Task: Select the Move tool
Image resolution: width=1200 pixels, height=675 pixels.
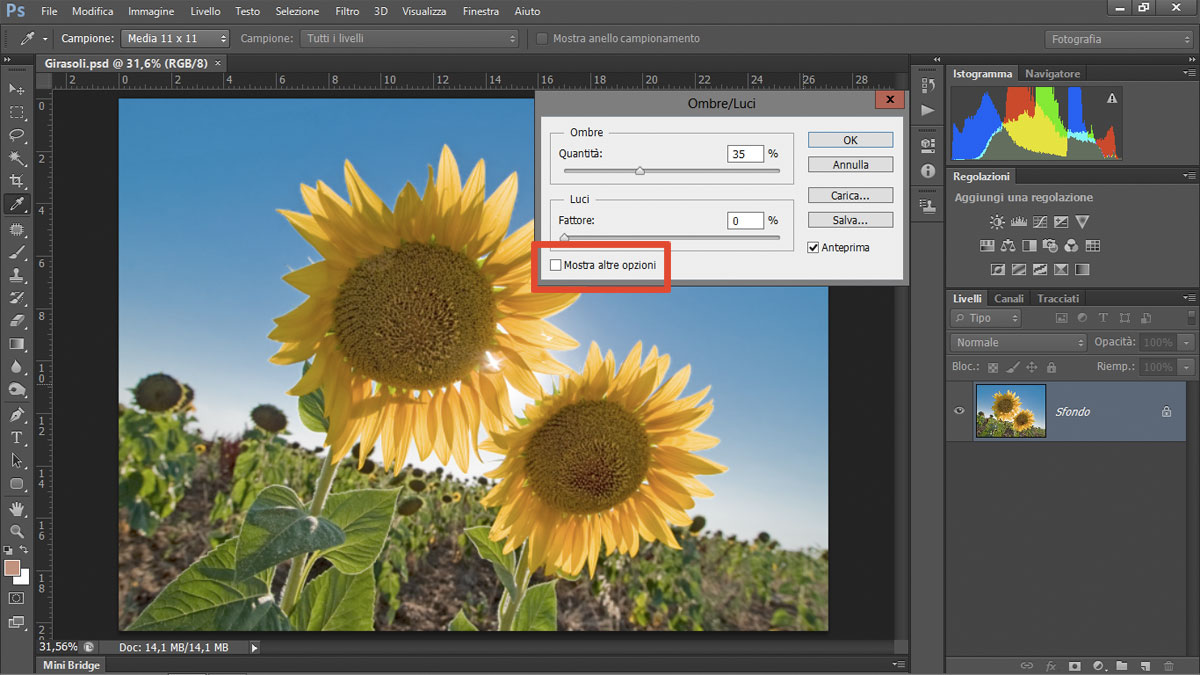Action: click(x=17, y=89)
